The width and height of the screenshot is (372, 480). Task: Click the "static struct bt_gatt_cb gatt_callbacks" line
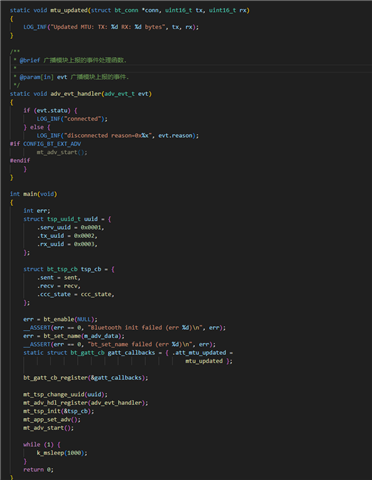point(128,353)
